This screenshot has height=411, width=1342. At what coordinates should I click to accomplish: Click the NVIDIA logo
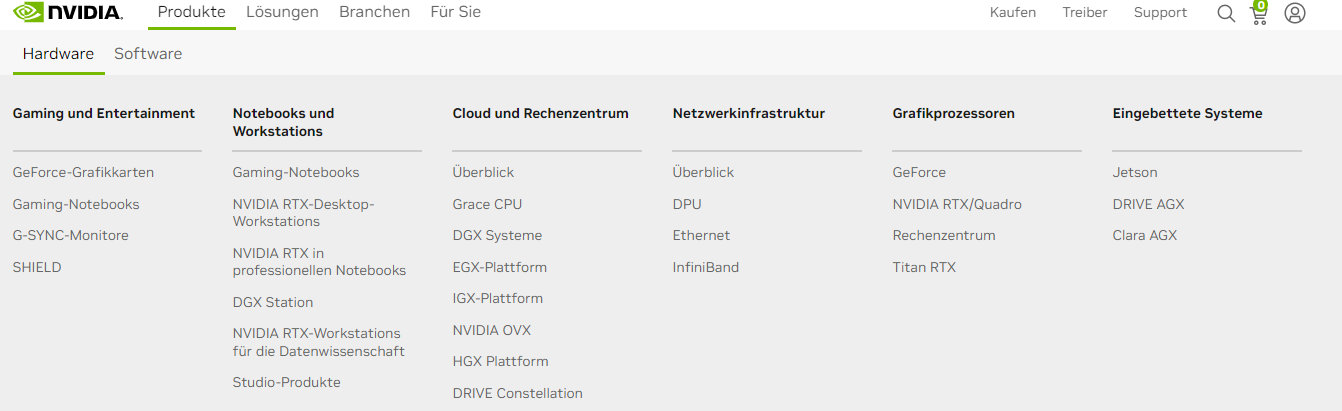68,13
